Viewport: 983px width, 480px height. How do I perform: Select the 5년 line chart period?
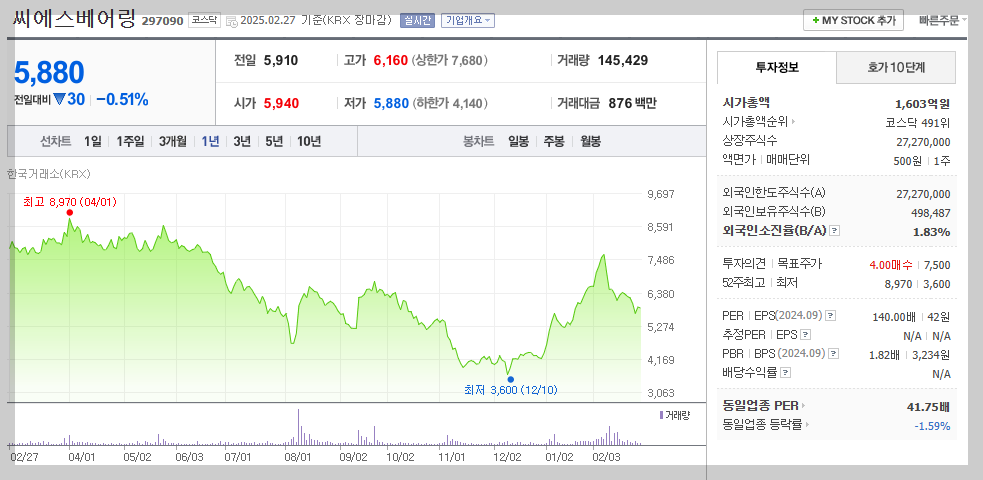pyautogui.click(x=274, y=142)
